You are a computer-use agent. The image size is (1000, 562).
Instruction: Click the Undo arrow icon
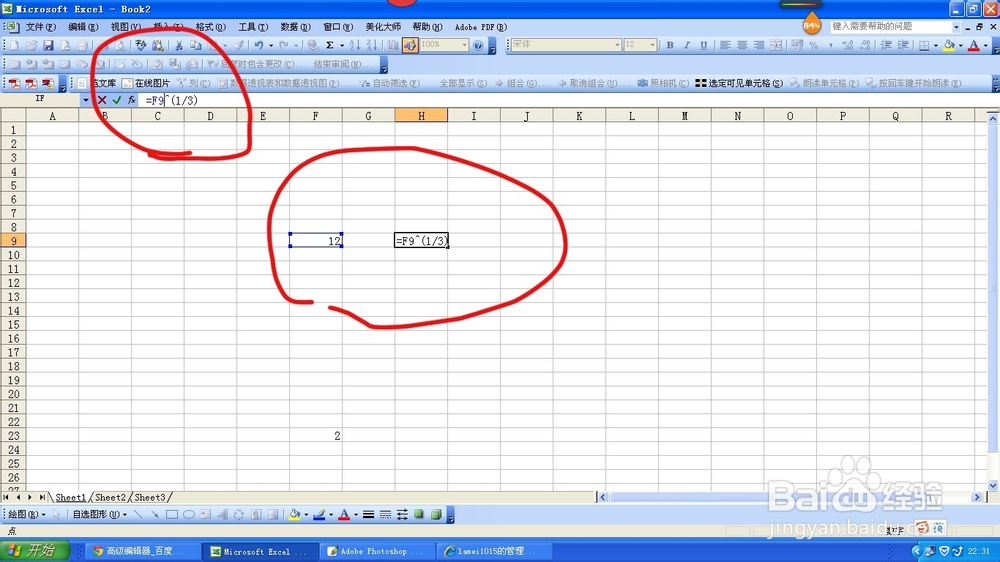coord(259,45)
